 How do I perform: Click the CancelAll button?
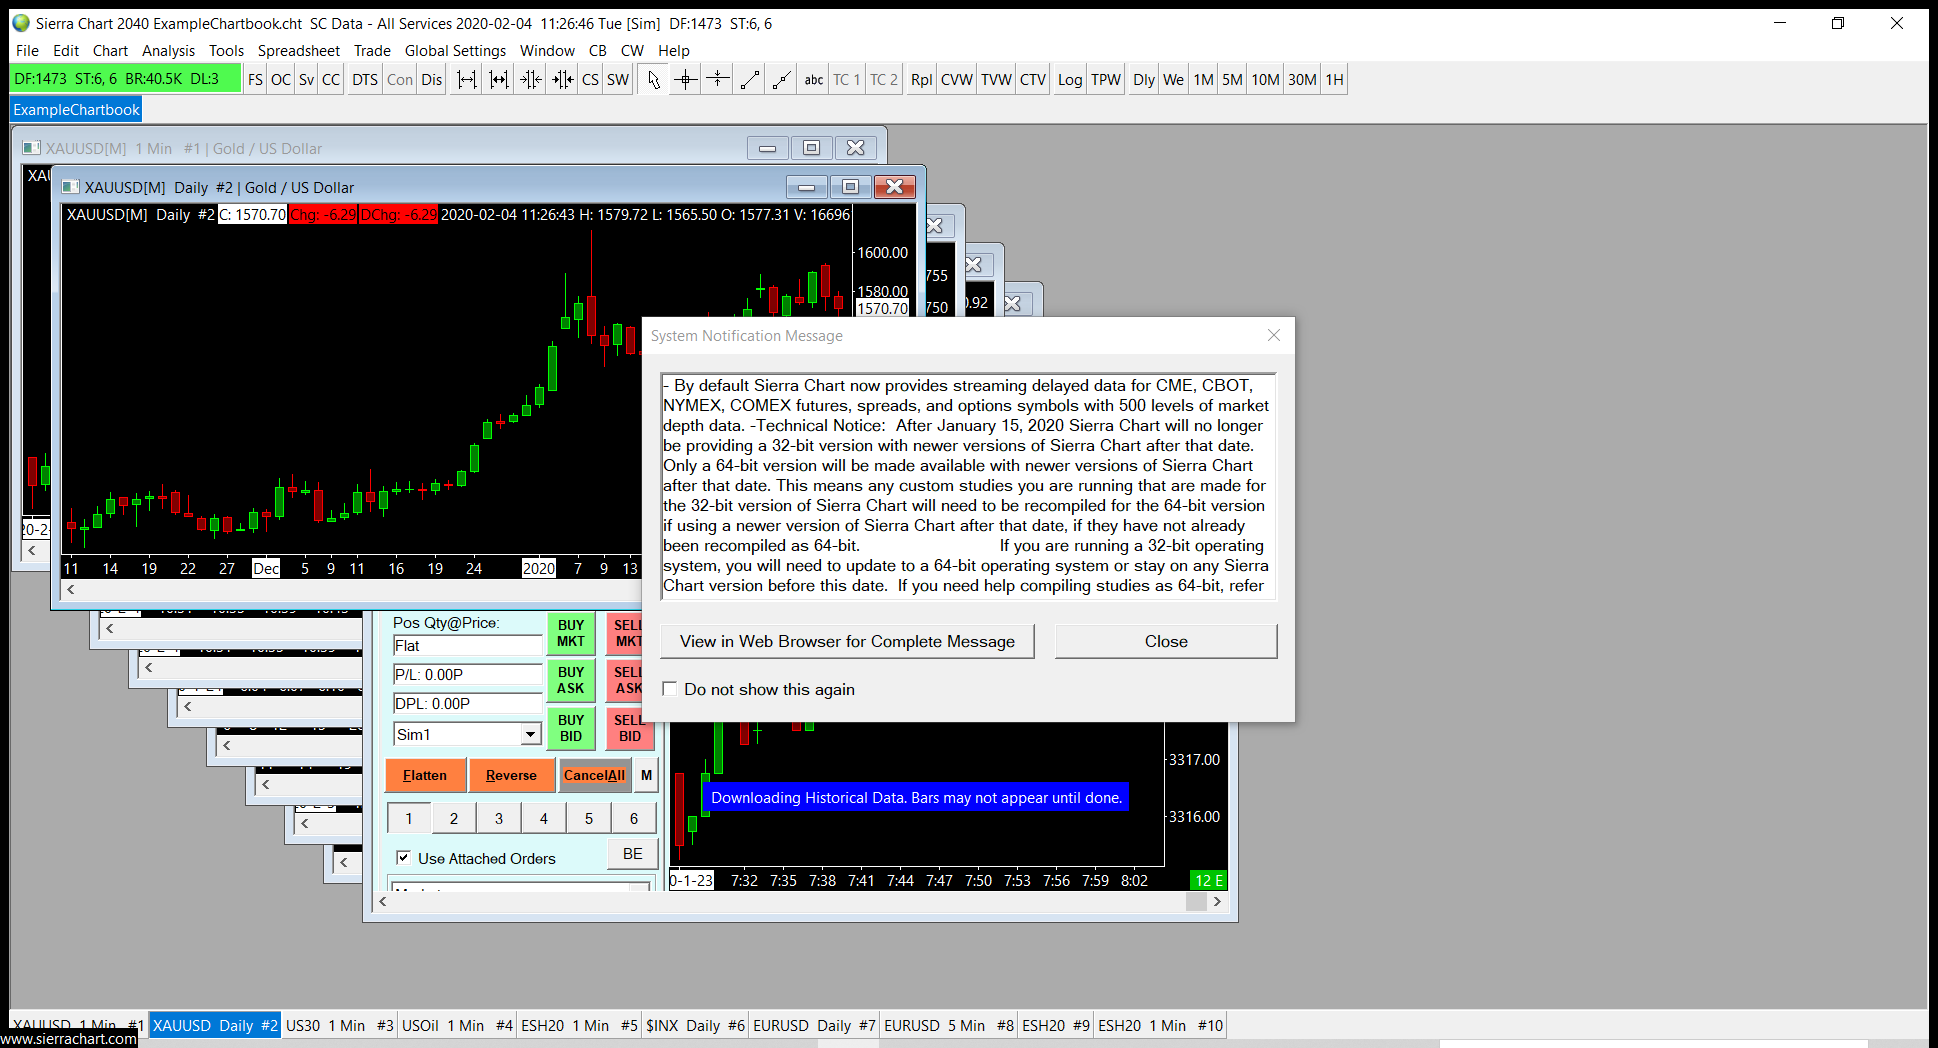[594, 775]
